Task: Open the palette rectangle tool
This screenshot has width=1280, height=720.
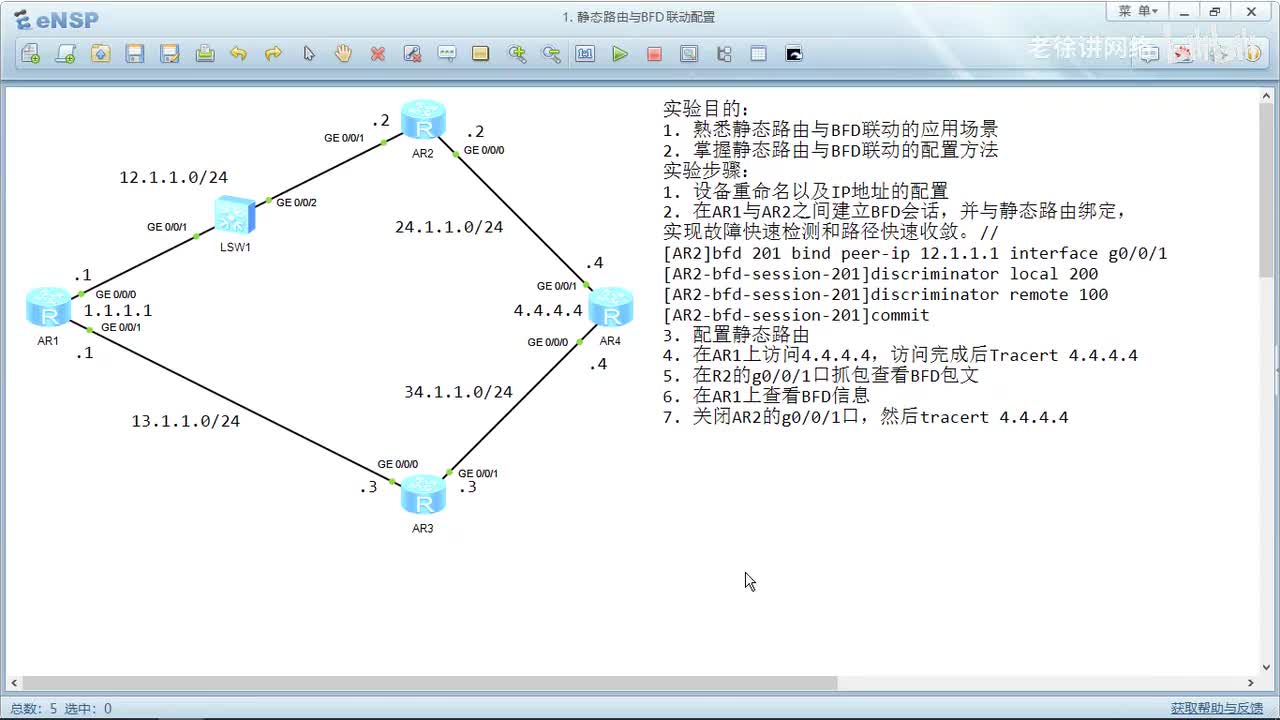Action: pyautogui.click(x=481, y=54)
